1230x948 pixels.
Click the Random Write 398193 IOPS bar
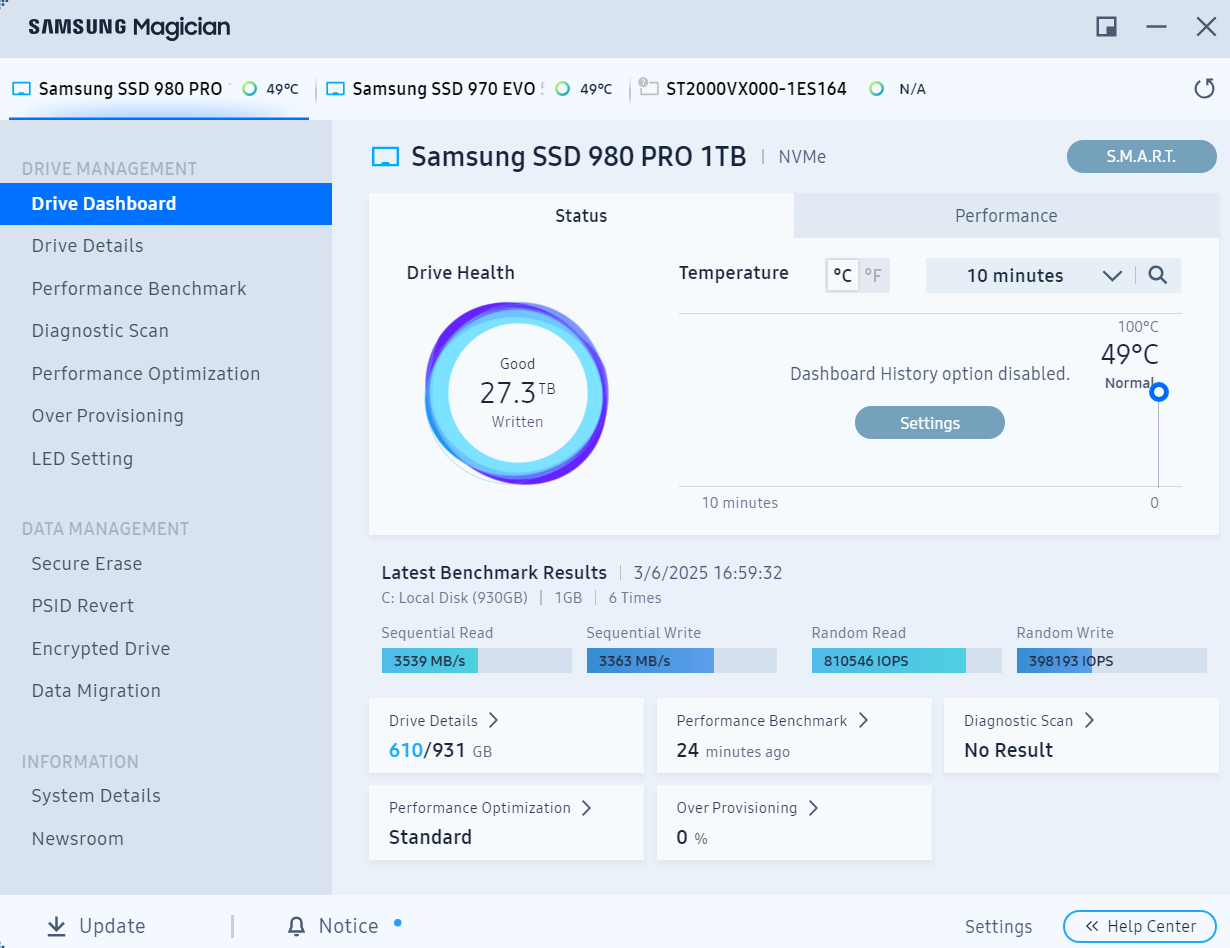coord(1112,661)
